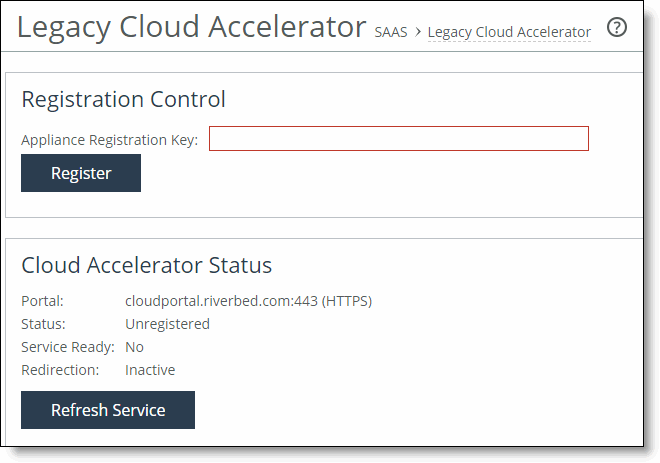Click the Registration Control heading
The height and width of the screenshot is (463, 660).
(x=123, y=99)
